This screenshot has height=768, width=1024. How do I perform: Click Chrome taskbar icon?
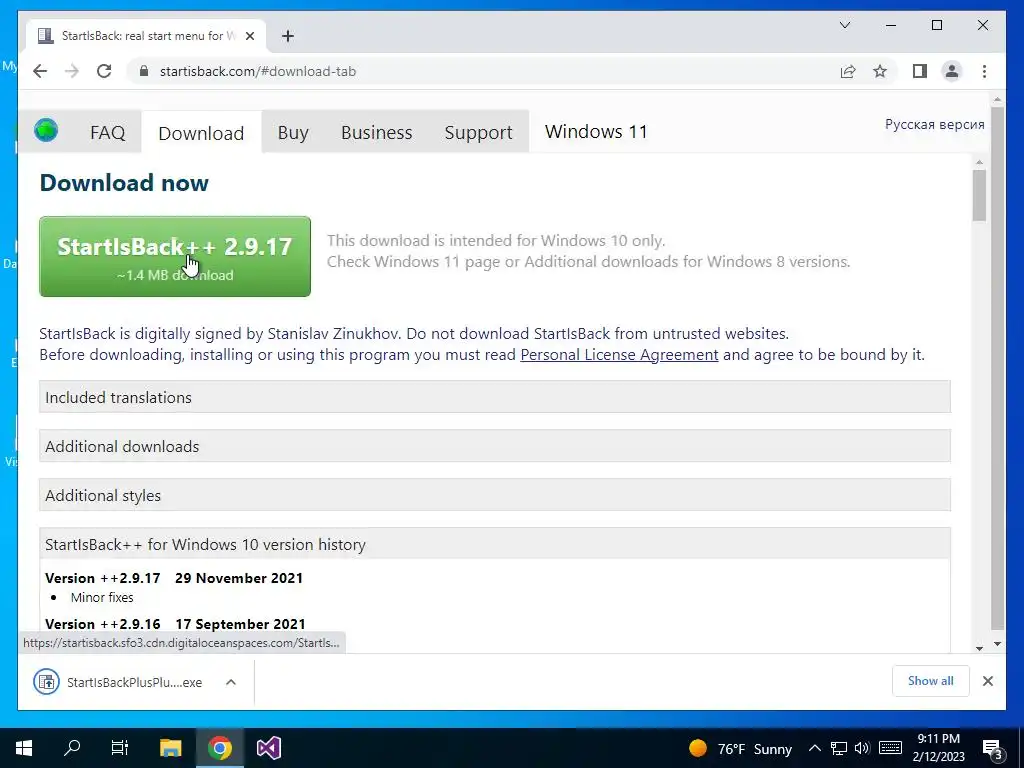pyautogui.click(x=220, y=748)
